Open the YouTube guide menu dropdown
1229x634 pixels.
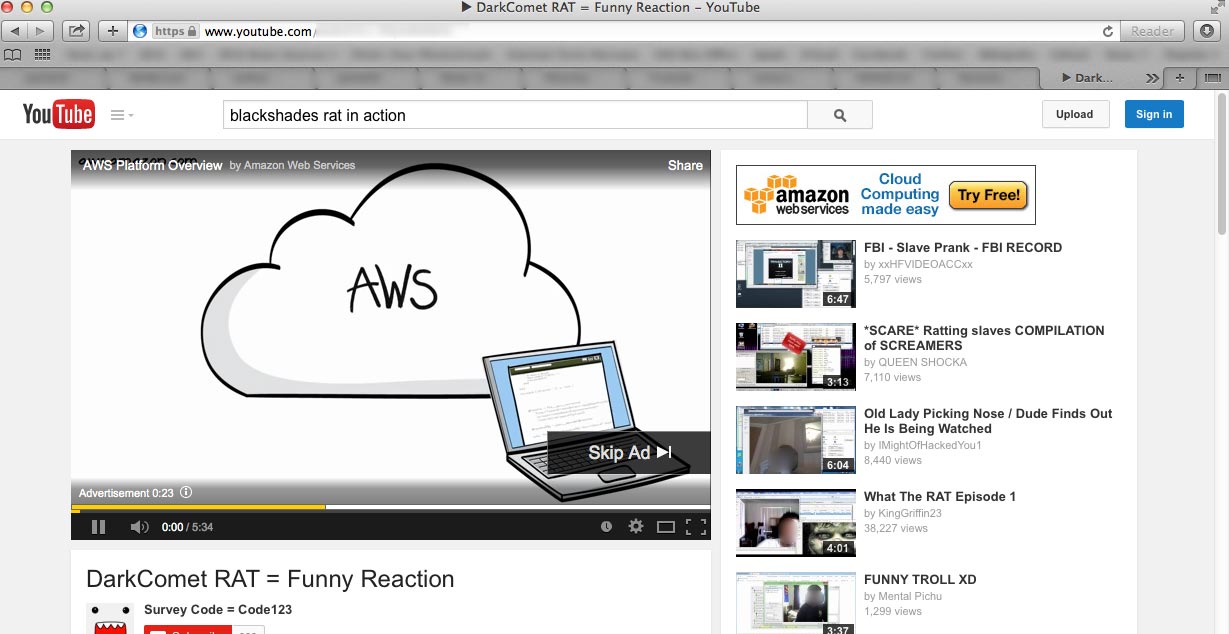point(122,115)
